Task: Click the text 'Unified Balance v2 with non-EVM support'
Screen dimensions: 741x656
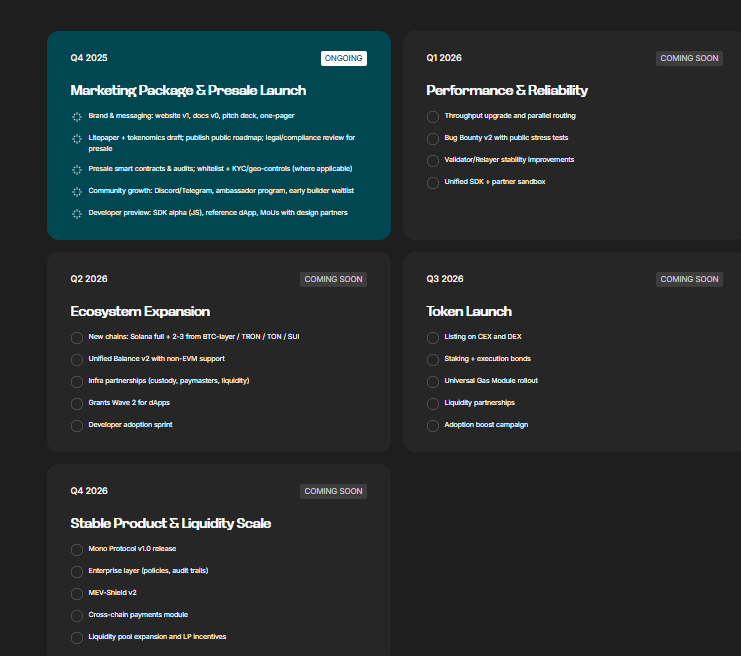Action: 156,359
